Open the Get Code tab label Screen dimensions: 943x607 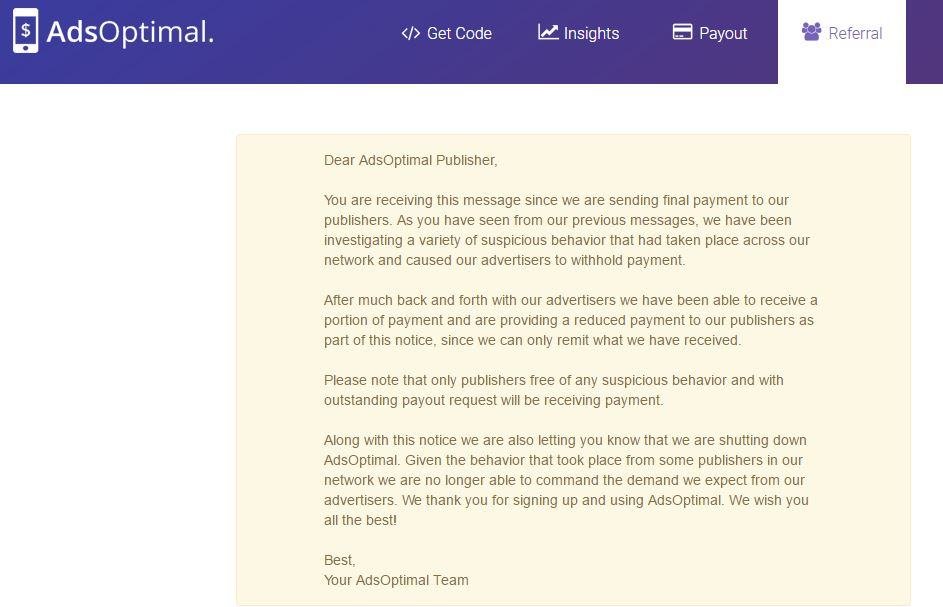pyautogui.click(x=459, y=33)
